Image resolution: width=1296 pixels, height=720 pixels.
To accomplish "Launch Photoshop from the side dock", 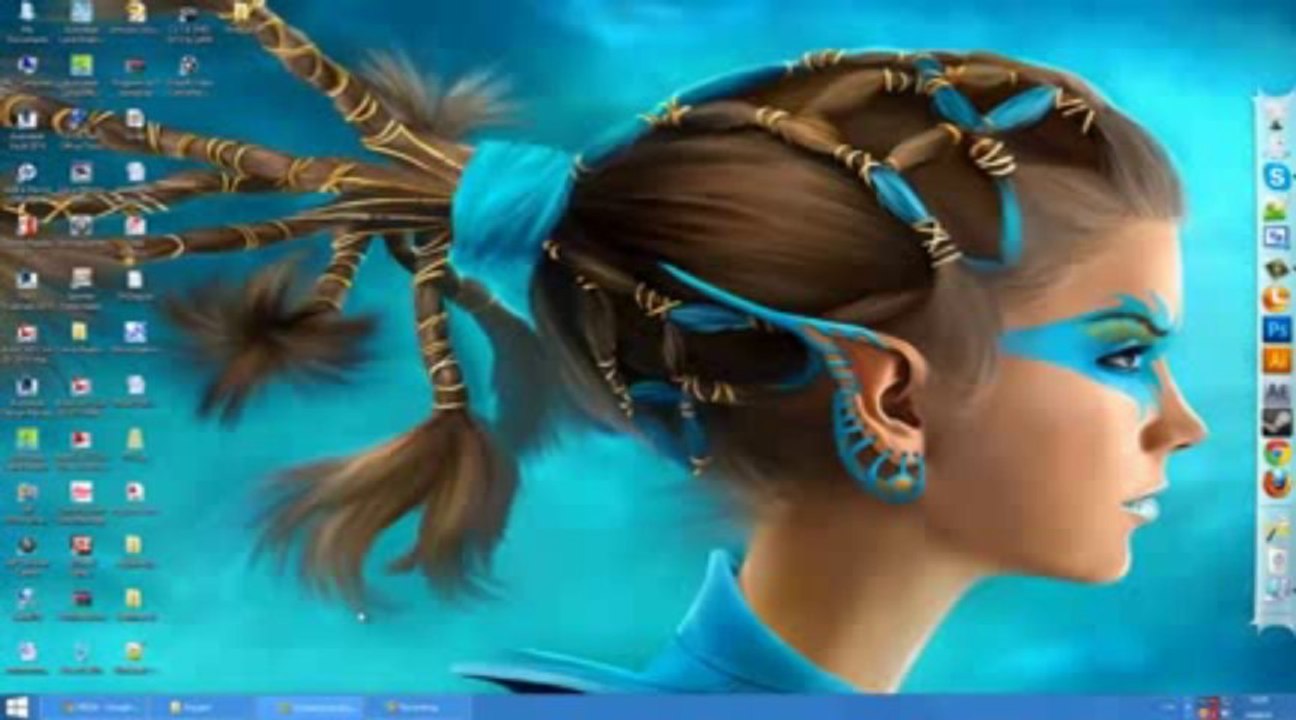I will point(1277,329).
